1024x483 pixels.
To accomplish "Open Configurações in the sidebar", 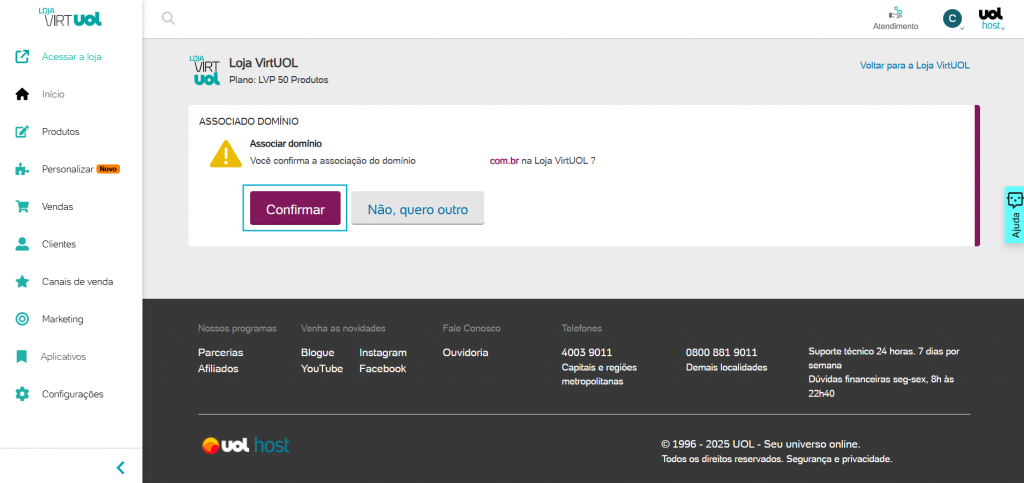I will coord(72,394).
